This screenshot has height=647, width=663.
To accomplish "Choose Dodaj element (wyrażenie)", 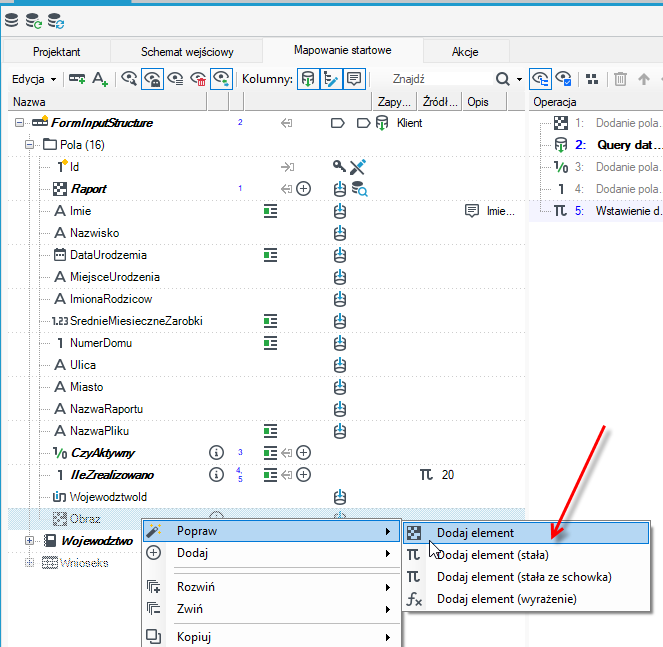I will click(526, 599).
